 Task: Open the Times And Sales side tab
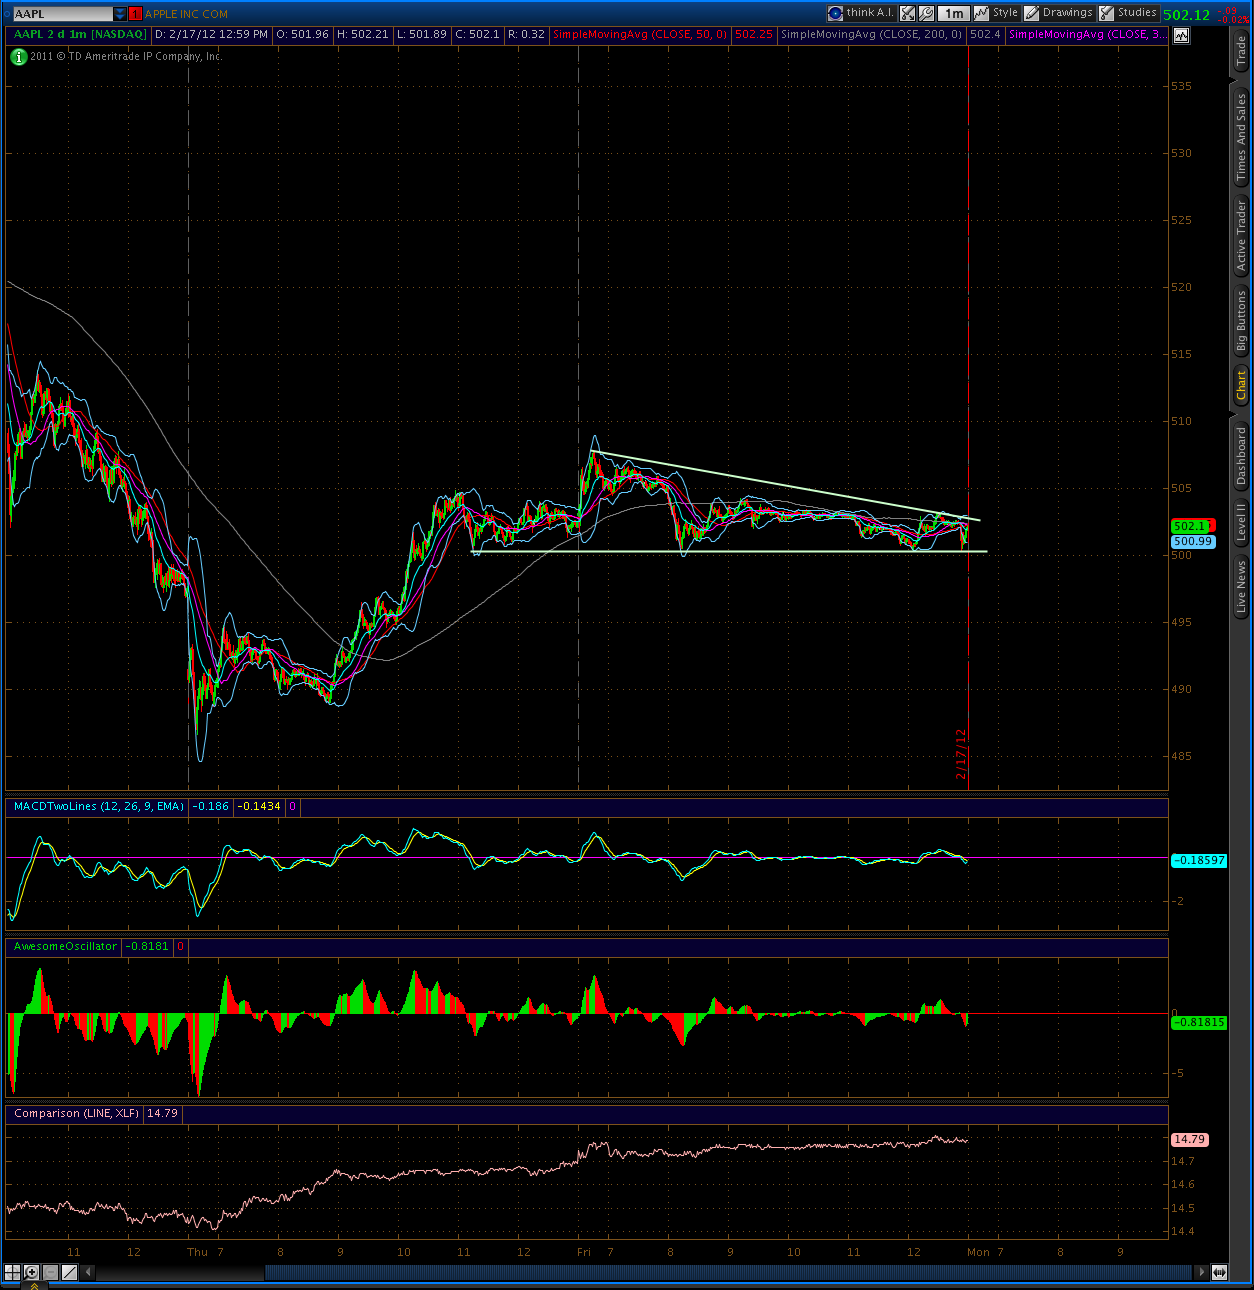click(x=1242, y=136)
